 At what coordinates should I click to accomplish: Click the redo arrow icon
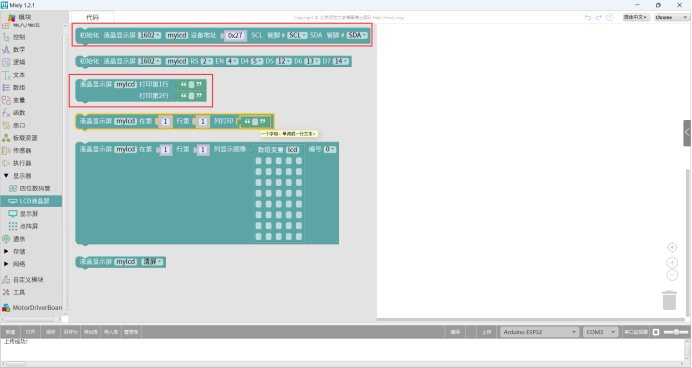pyautogui.click(x=598, y=17)
